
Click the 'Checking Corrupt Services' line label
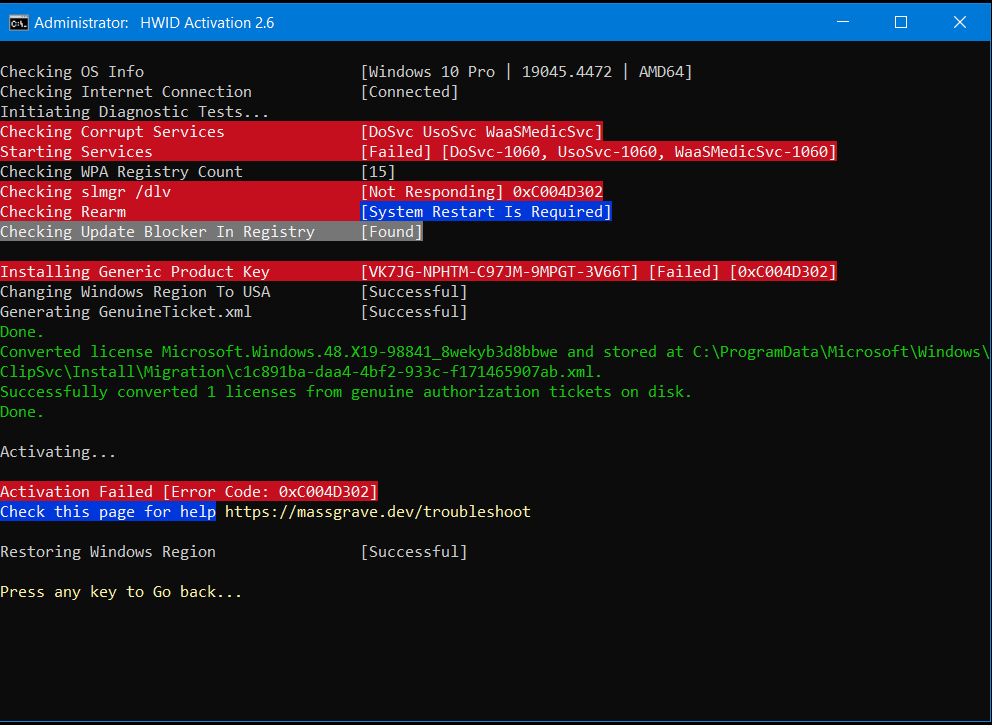112,132
